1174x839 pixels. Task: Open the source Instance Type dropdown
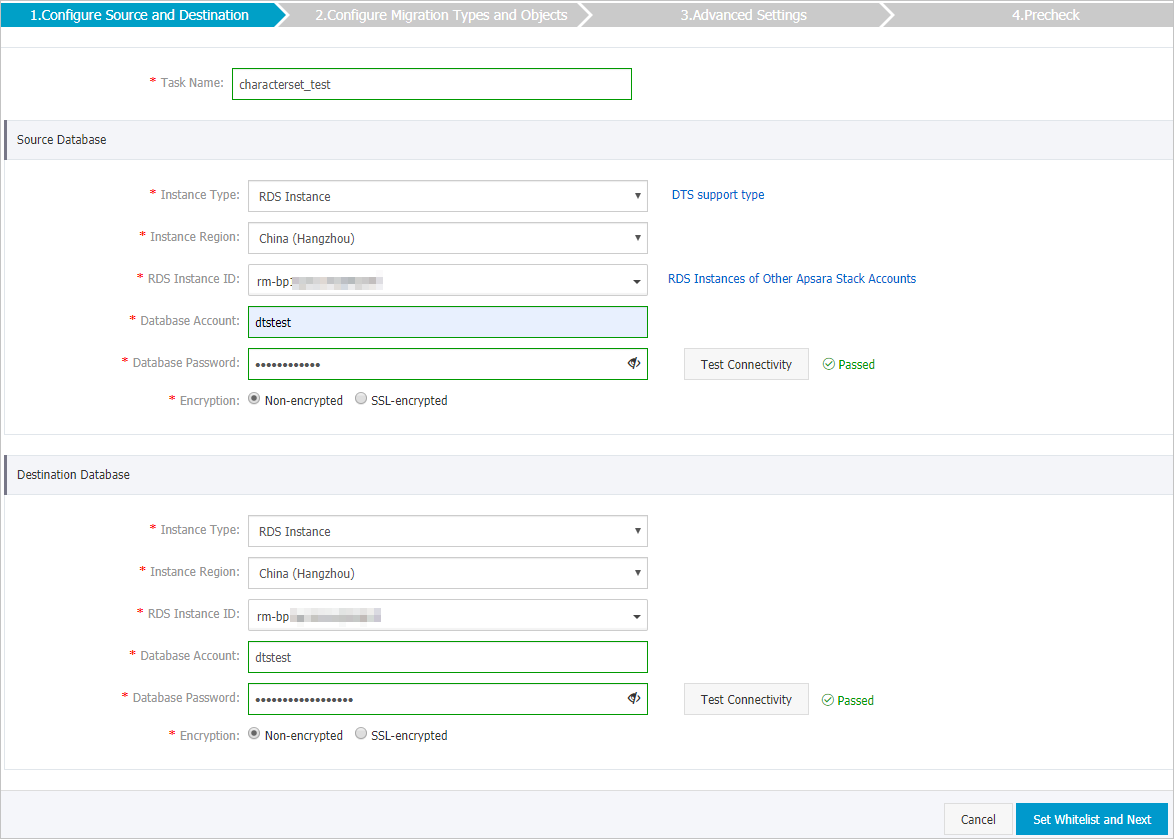637,196
